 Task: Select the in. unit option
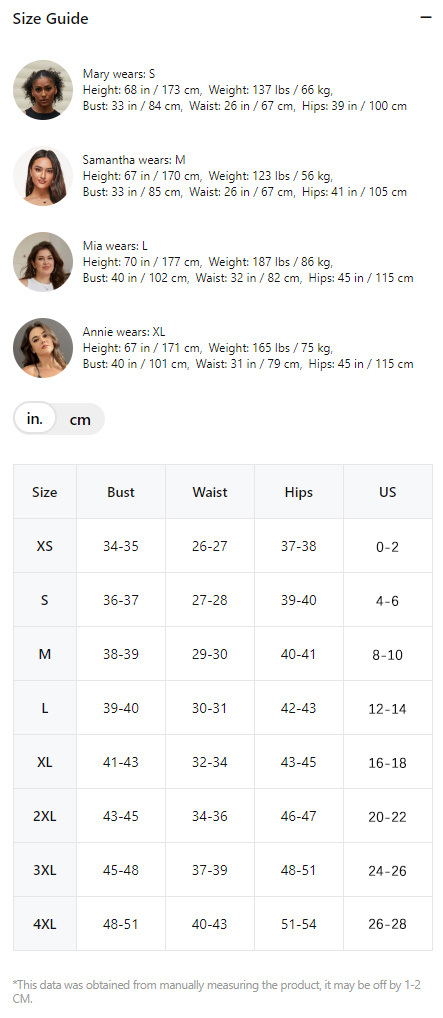click(x=35, y=419)
